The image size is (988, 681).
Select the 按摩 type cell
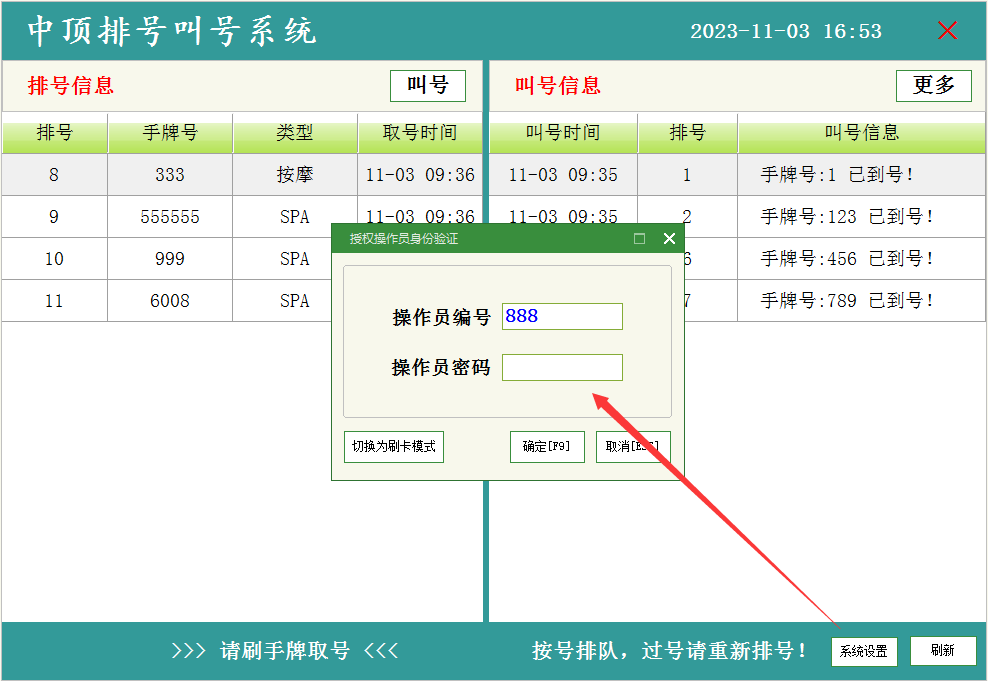(x=295, y=175)
